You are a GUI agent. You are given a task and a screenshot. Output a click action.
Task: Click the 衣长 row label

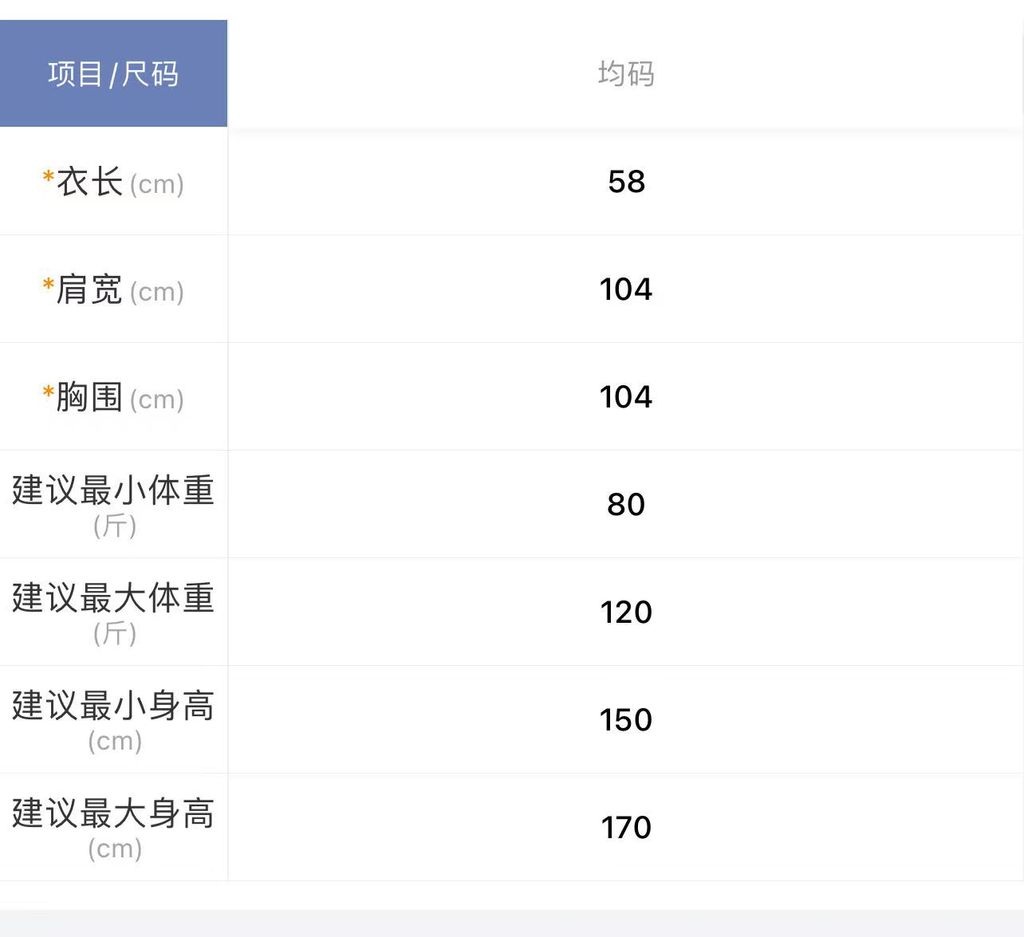[90, 183]
